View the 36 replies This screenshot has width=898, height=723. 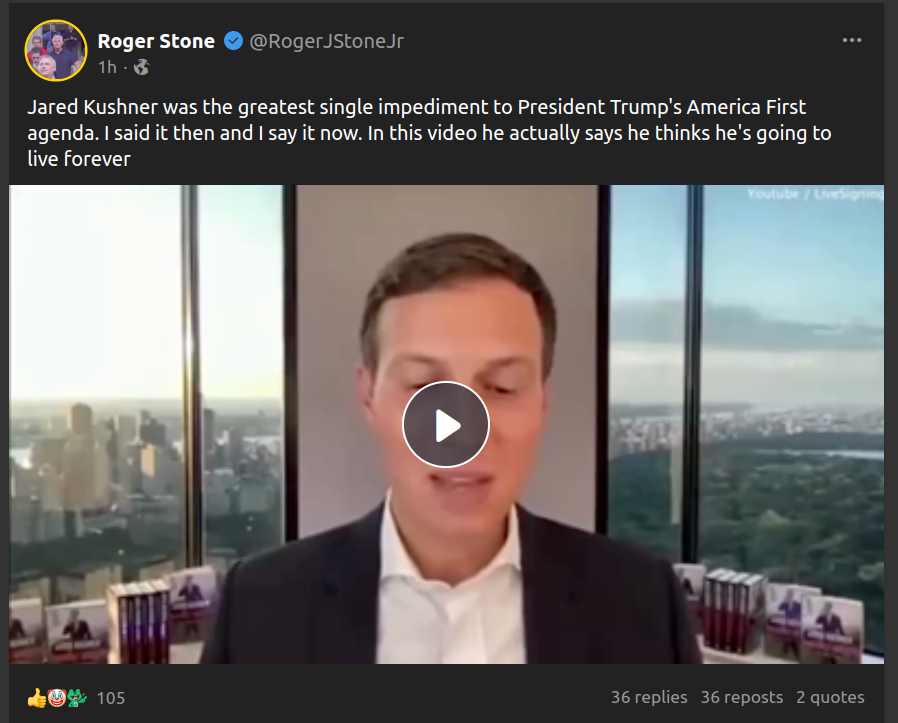pyautogui.click(x=649, y=697)
